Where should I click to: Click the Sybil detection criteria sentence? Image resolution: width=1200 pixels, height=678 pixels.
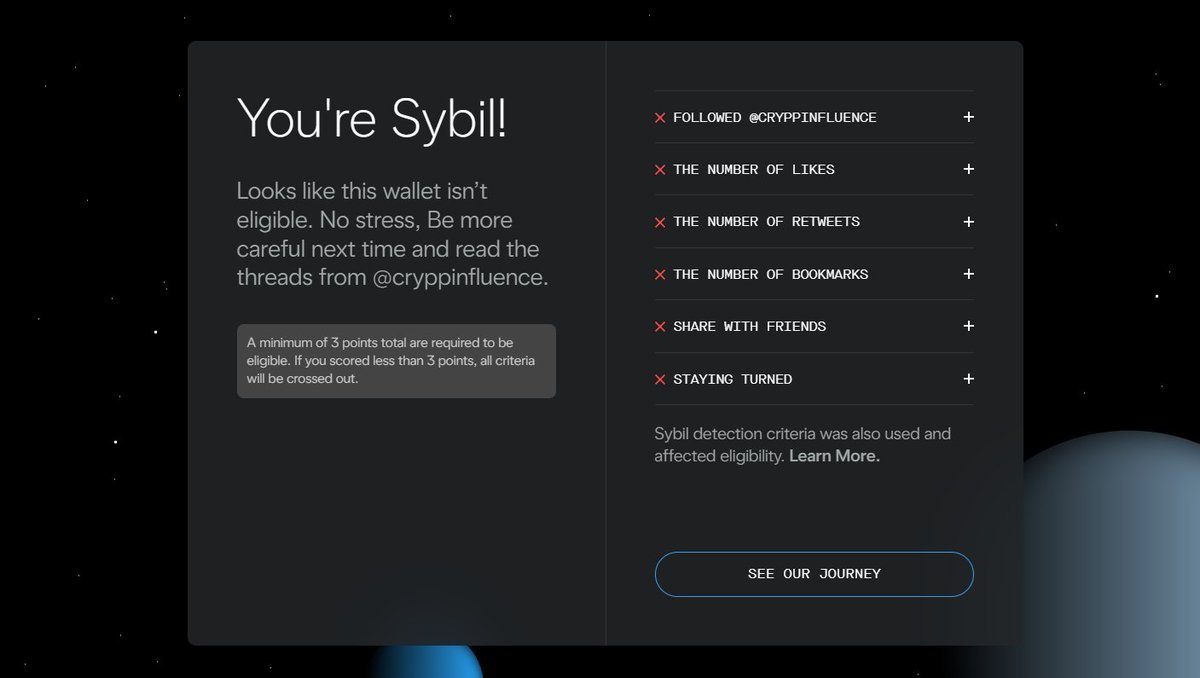click(x=803, y=445)
